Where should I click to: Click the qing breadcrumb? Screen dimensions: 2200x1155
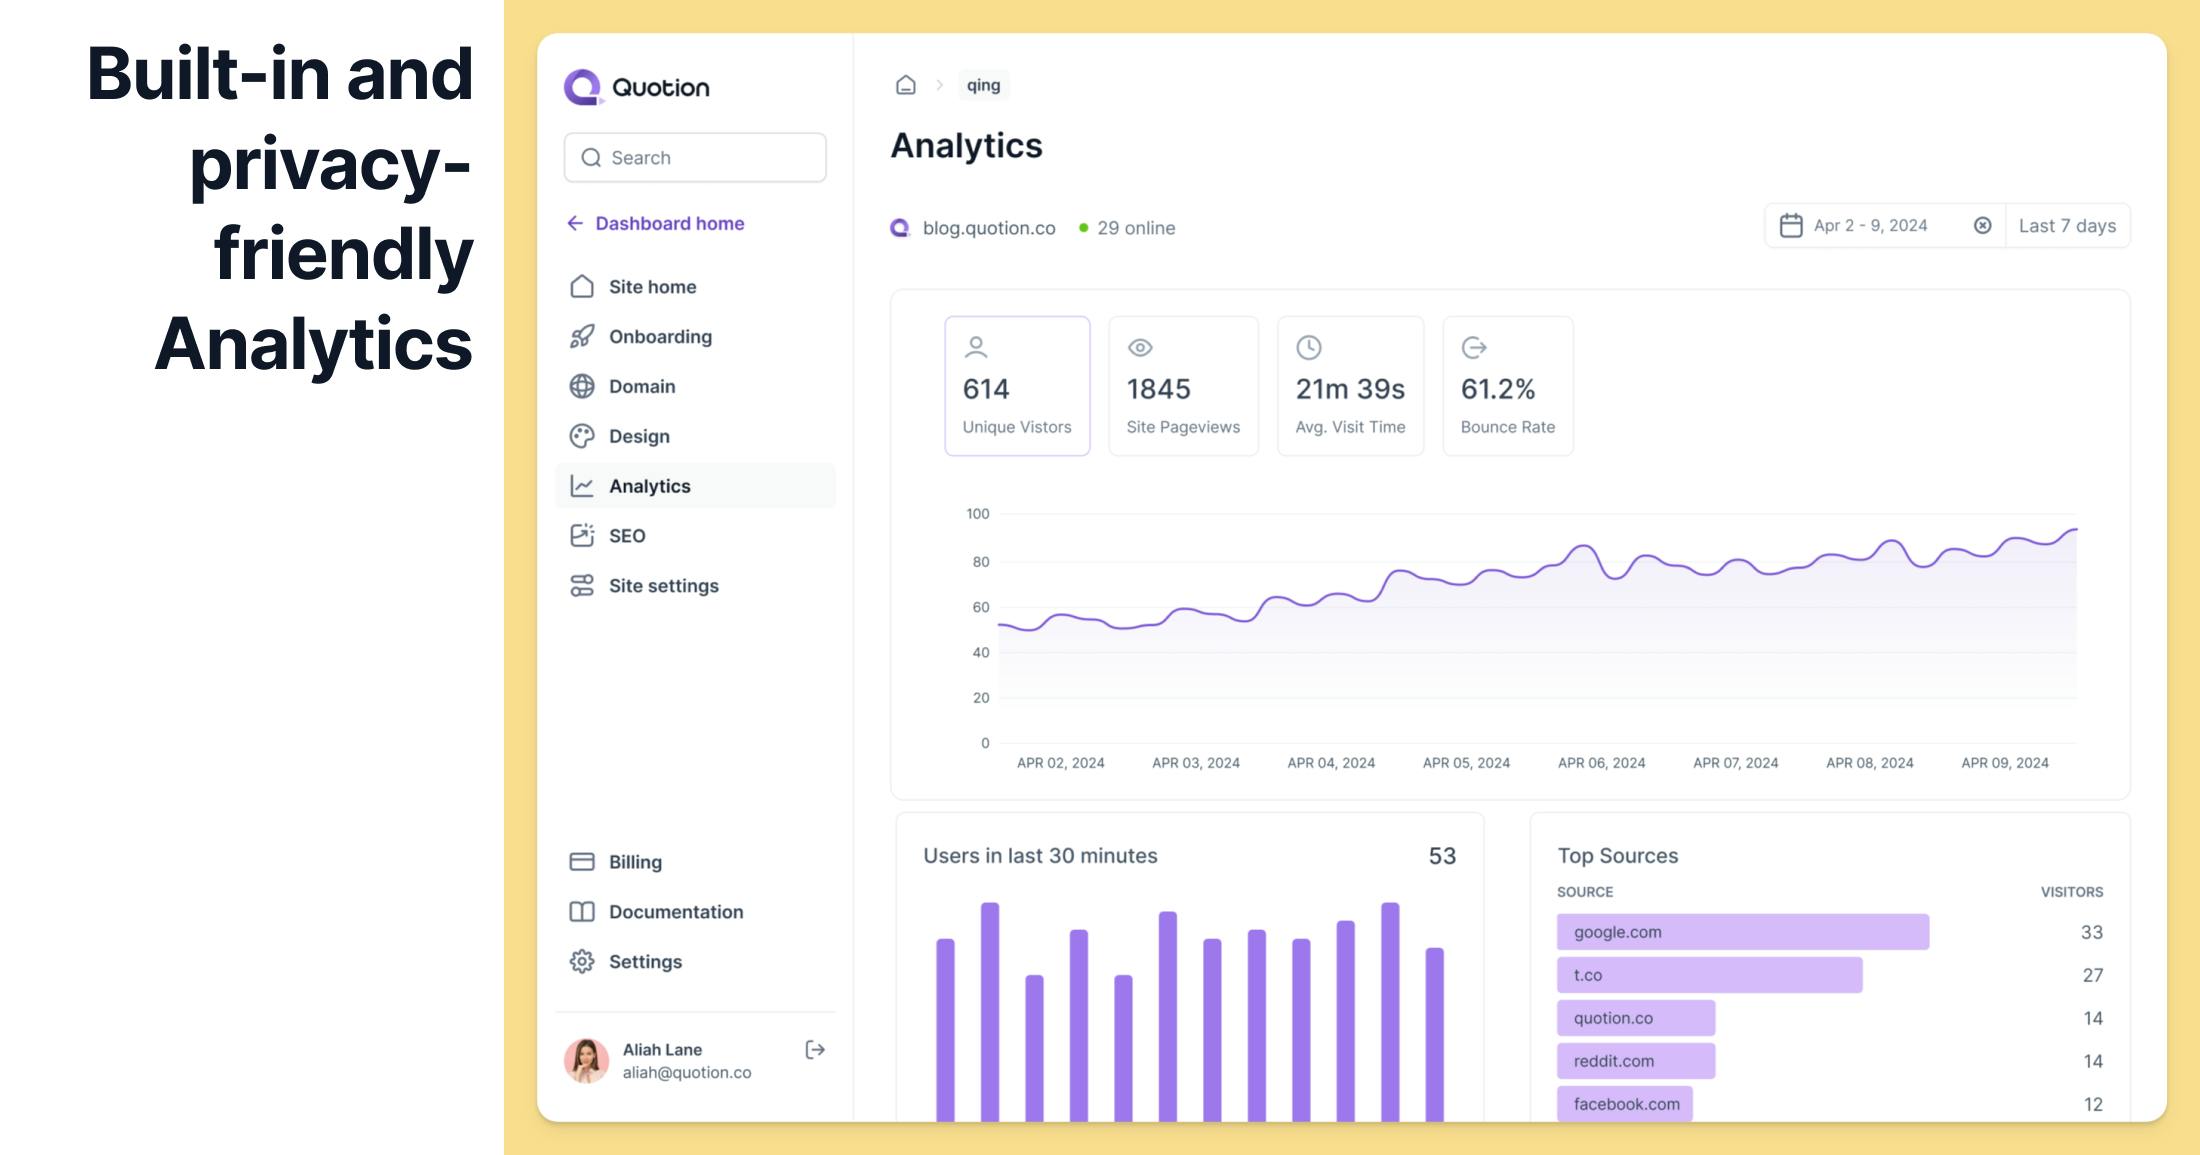pyautogui.click(x=984, y=85)
